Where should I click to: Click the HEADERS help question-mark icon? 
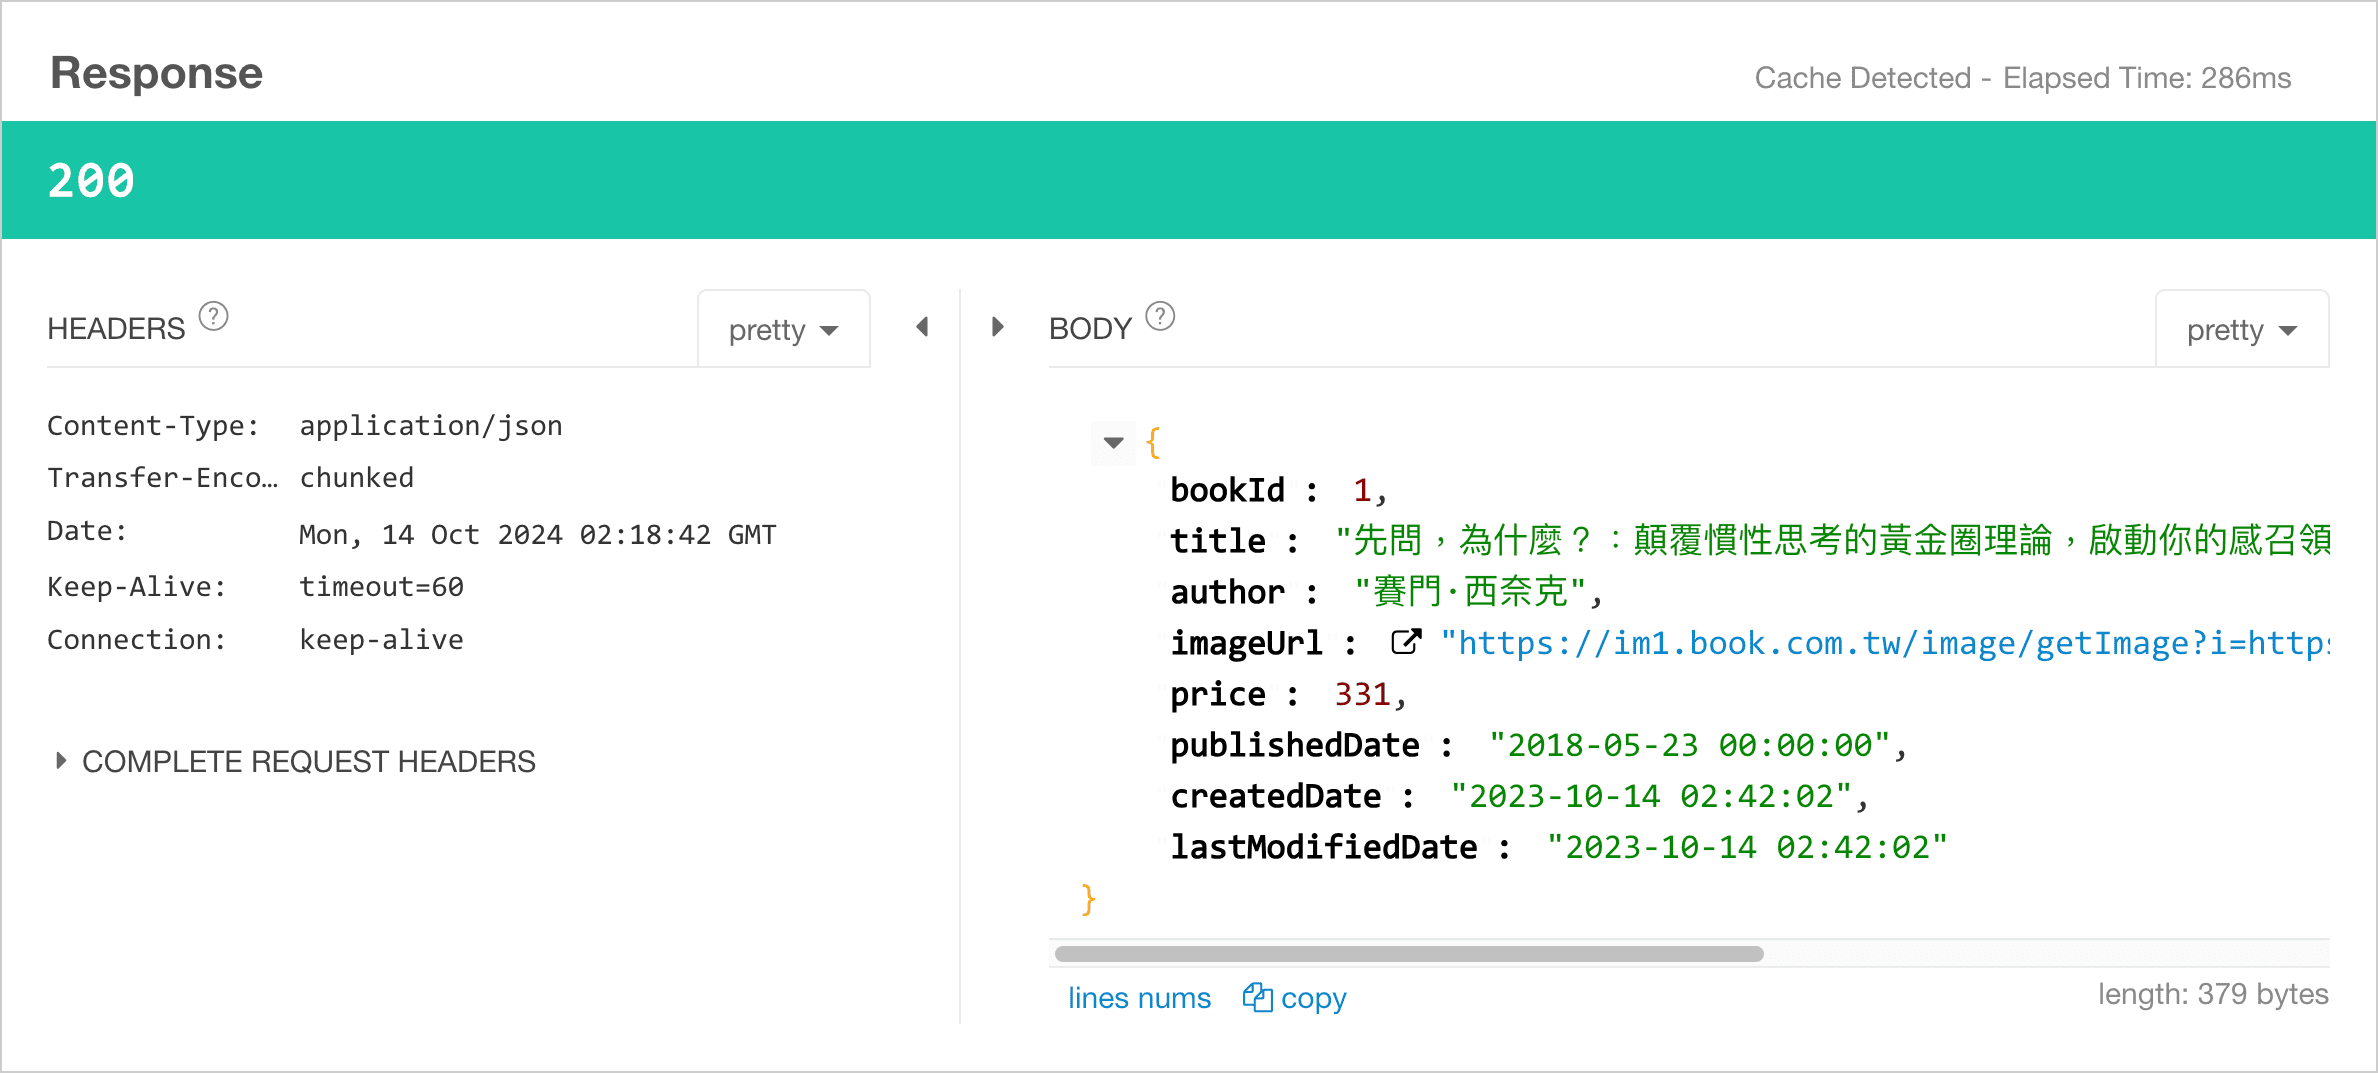click(x=213, y=317)
